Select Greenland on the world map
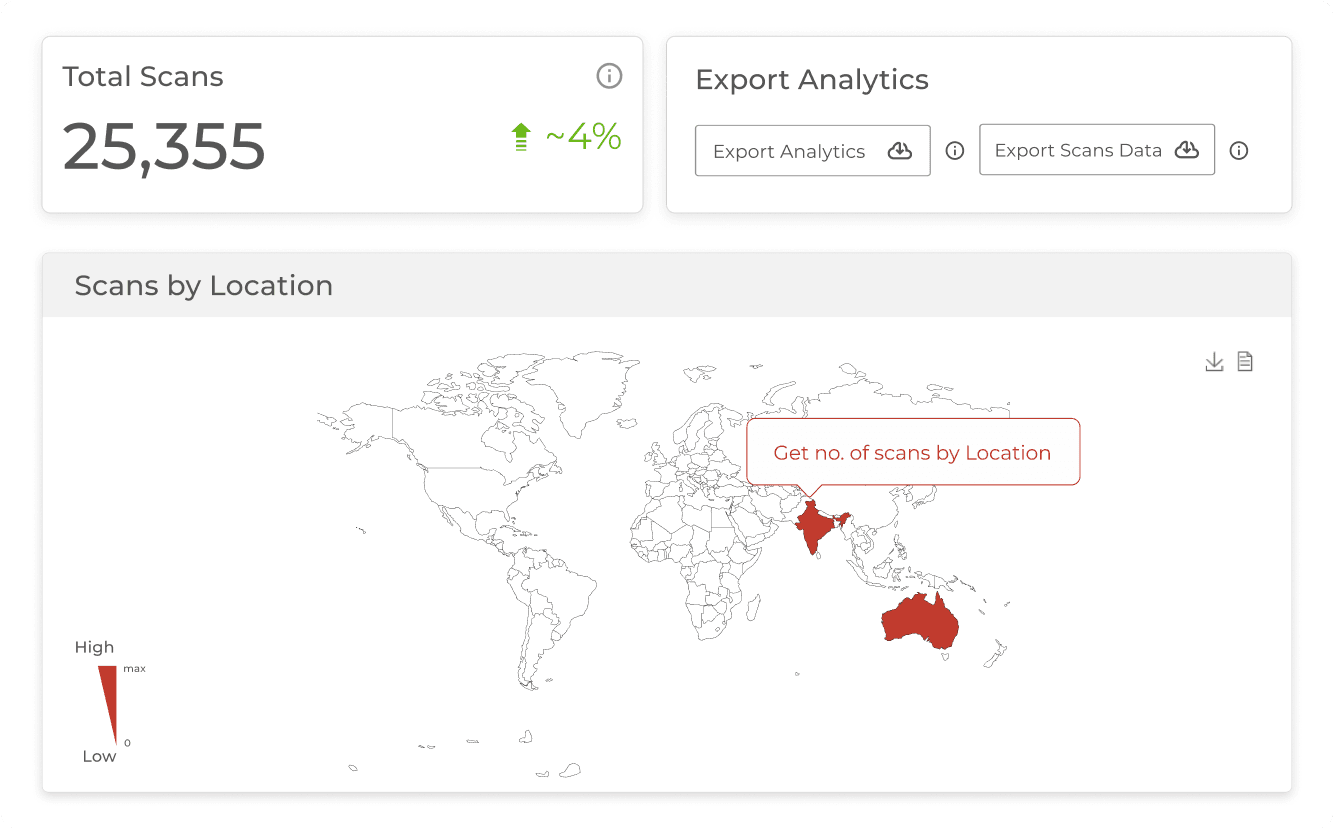 click(585, 388)
